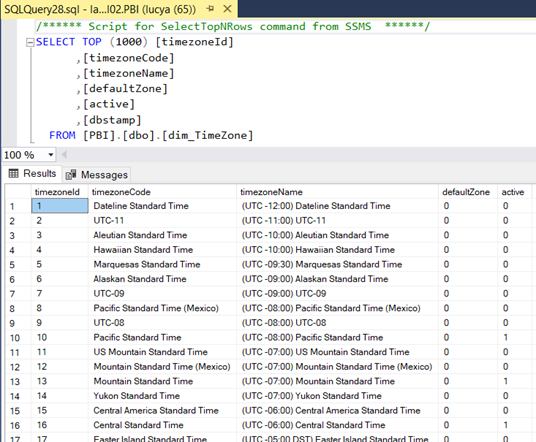Switch to the Messages tab
This screenshot has width=536, height=442.
click(97, 175)
